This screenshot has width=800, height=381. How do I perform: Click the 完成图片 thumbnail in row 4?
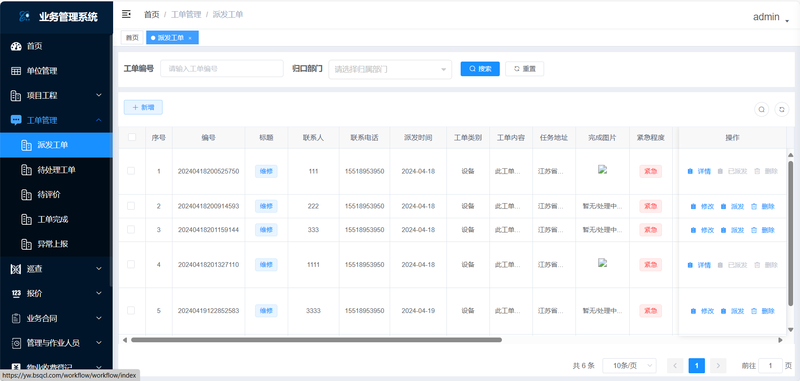tap(602, 263)
